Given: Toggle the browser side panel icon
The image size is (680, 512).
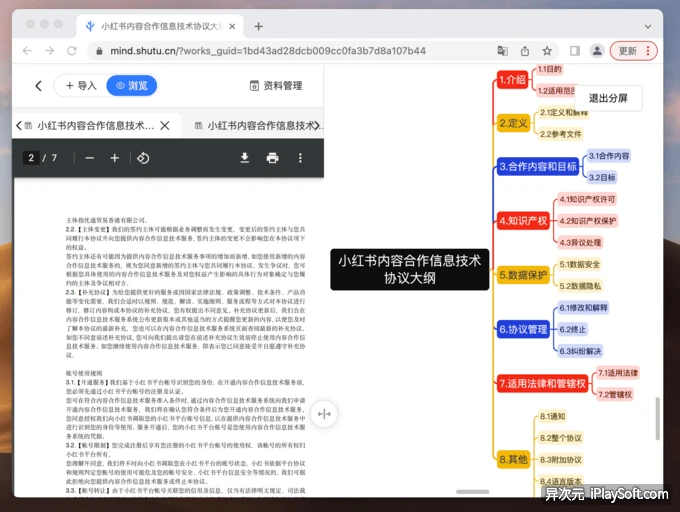Looking at the screenshot, I should [x=575, y=51].
